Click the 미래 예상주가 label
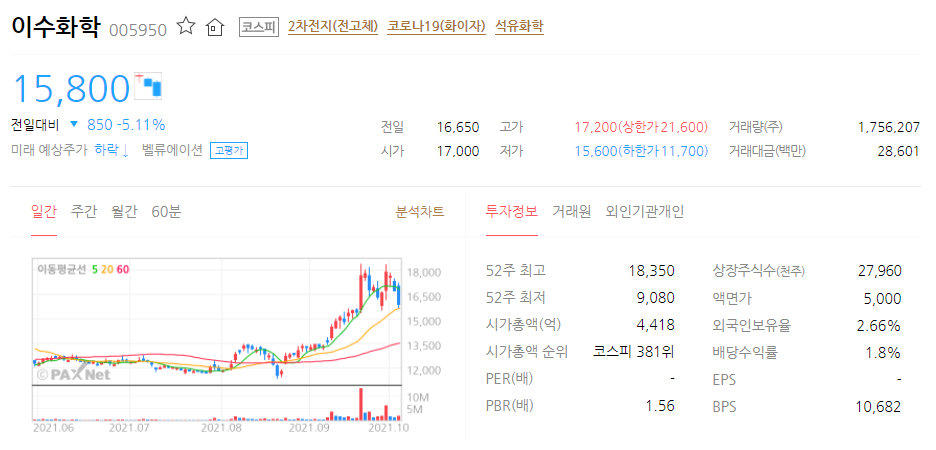 pyautogui.click(x=50, y=150)
